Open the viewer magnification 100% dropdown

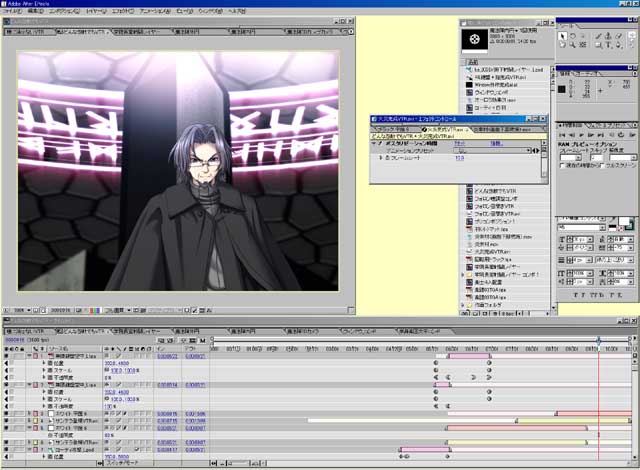click(x=21, y=310)
